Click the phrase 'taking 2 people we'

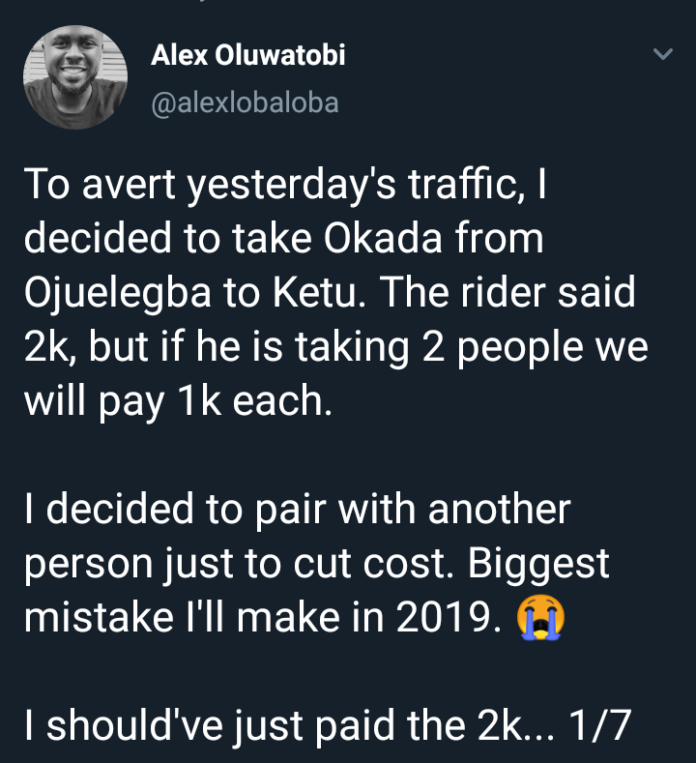472,348
